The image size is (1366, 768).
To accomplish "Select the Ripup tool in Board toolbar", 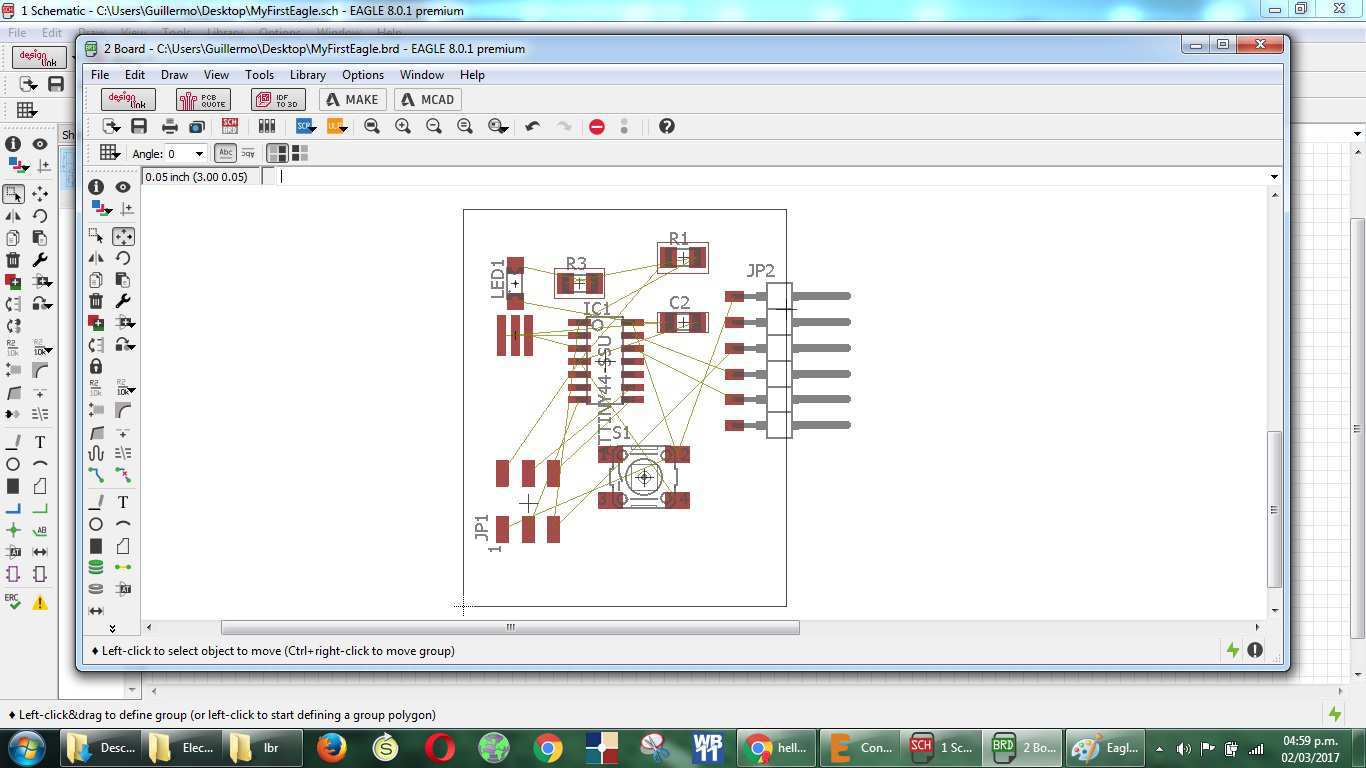I will pyautogui.click(x=123, y=475).
